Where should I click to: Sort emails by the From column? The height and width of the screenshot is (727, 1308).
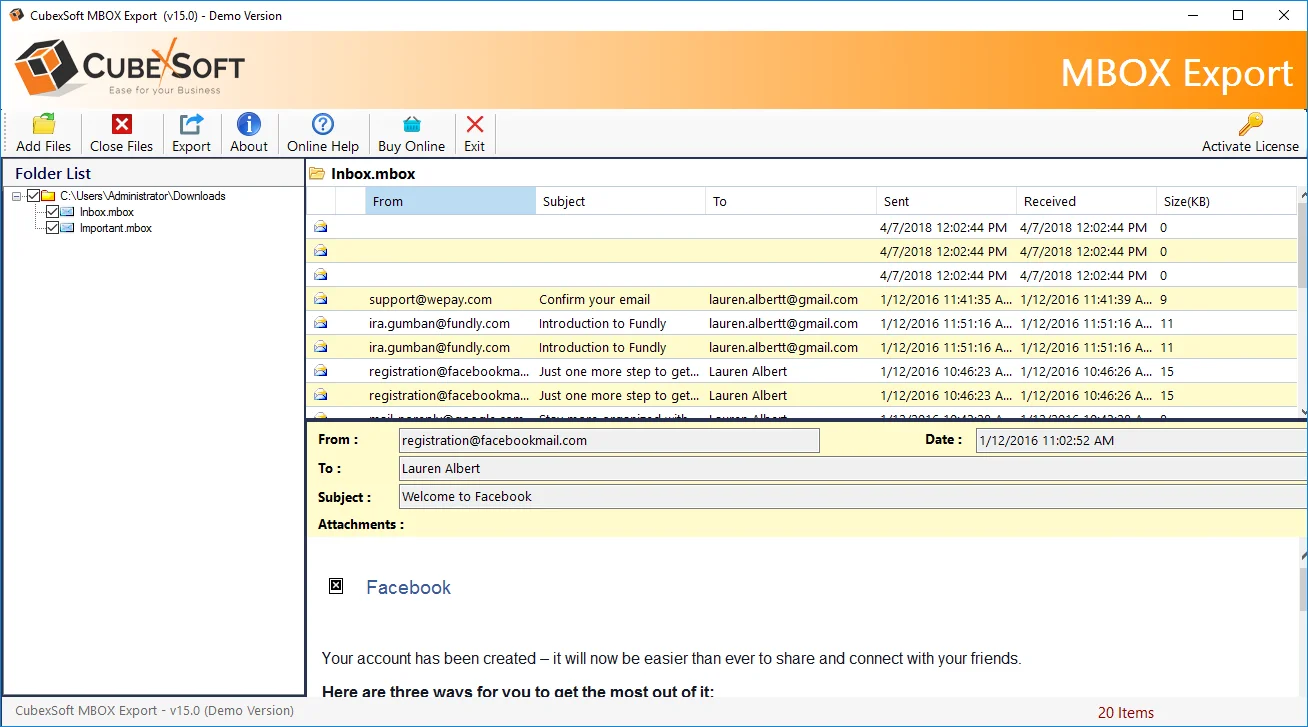pos(450,201)
